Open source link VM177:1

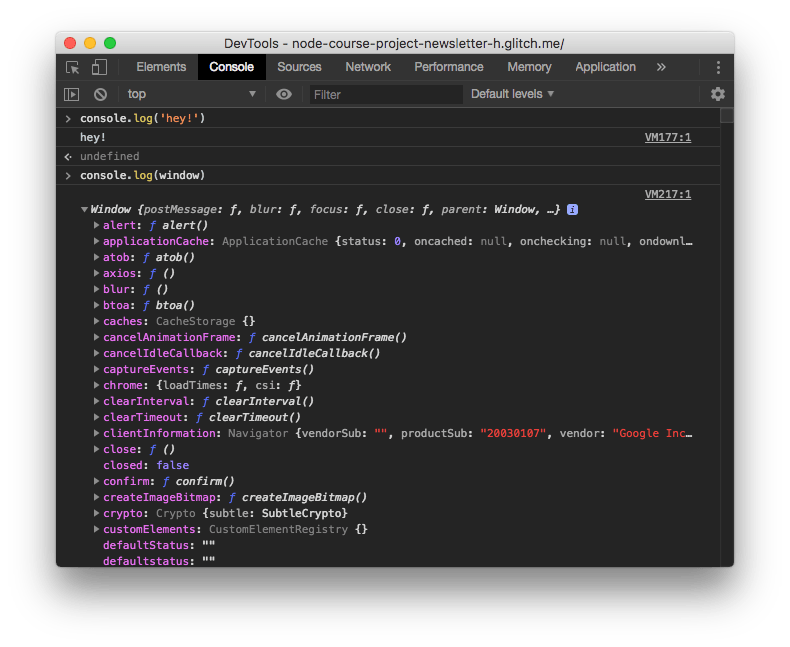coord(668,138)
